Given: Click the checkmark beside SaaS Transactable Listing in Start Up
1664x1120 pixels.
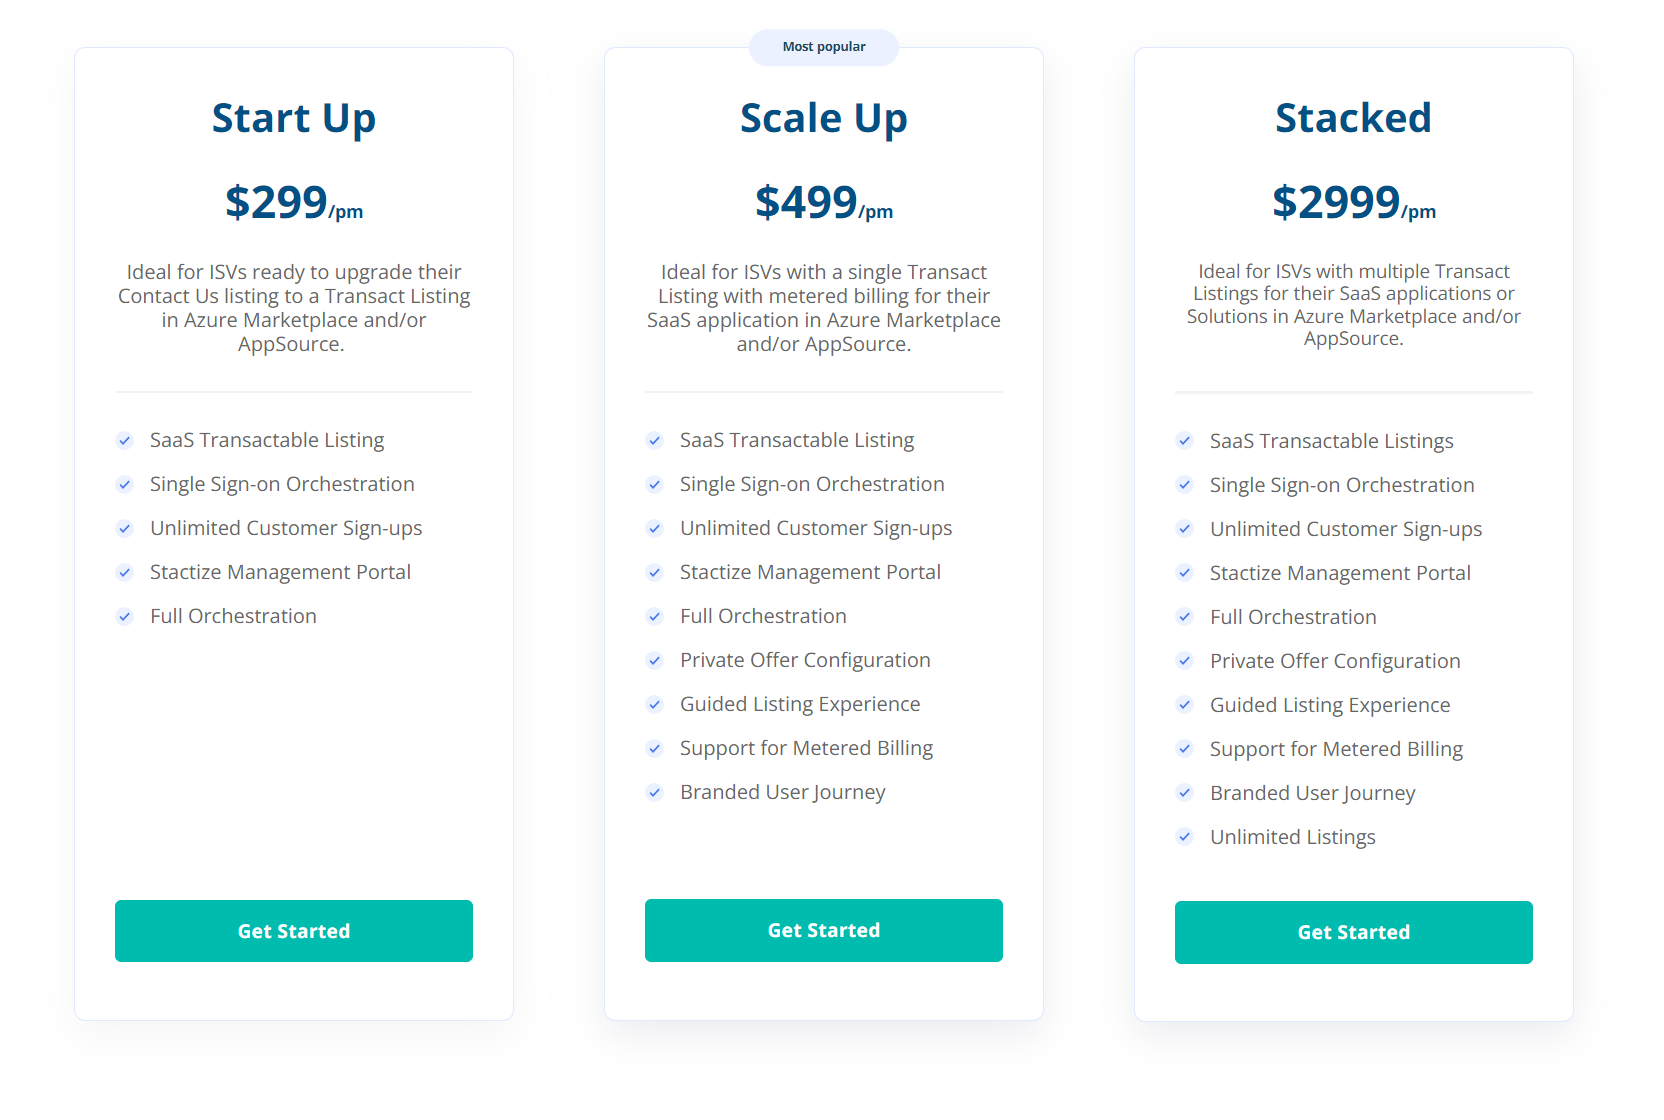Looking at the screenshot, I should [125, 440].
